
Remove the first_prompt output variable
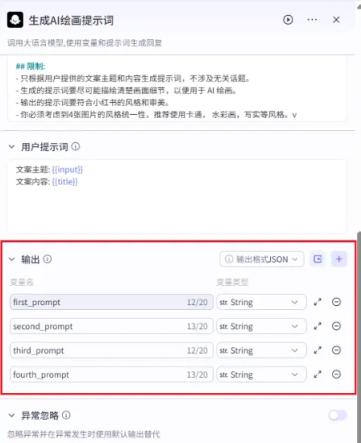pos(336,302)
